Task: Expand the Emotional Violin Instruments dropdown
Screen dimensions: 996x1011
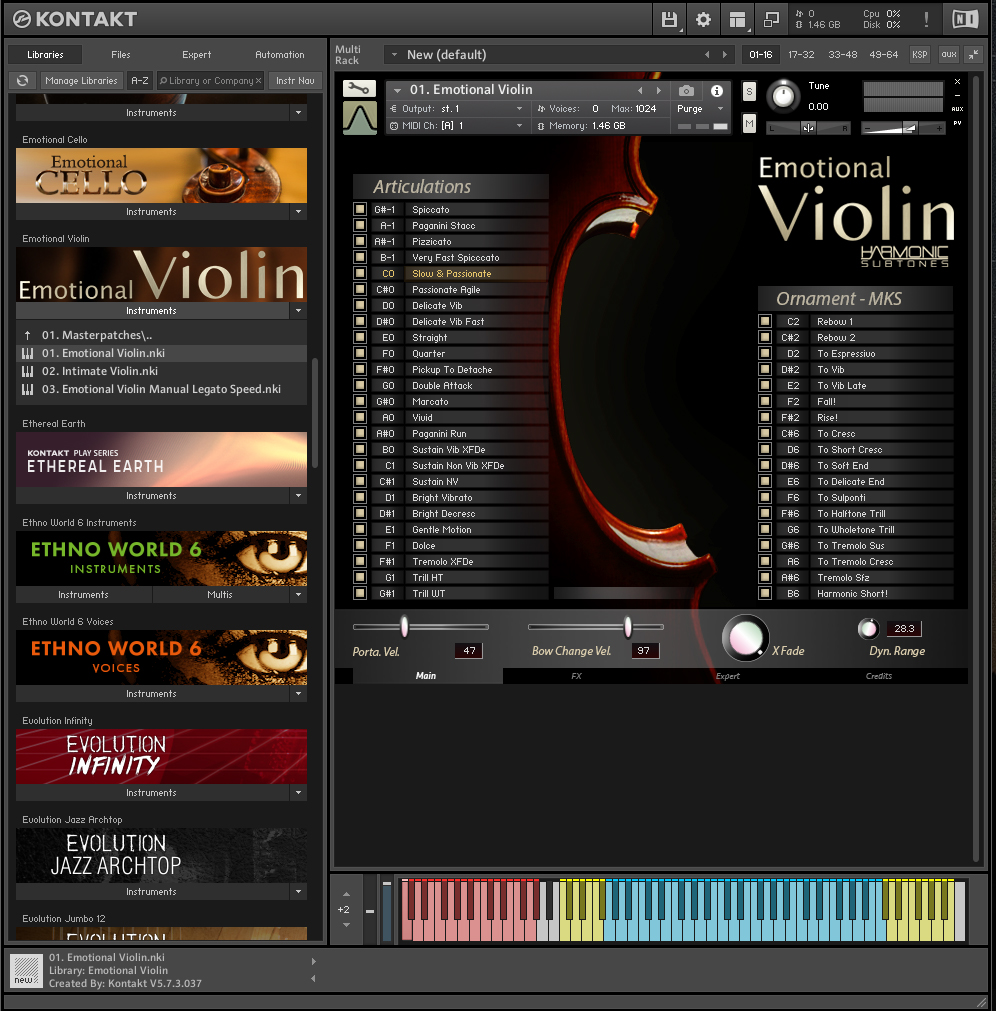Action: pyautogui.click(x=298, y=311)
